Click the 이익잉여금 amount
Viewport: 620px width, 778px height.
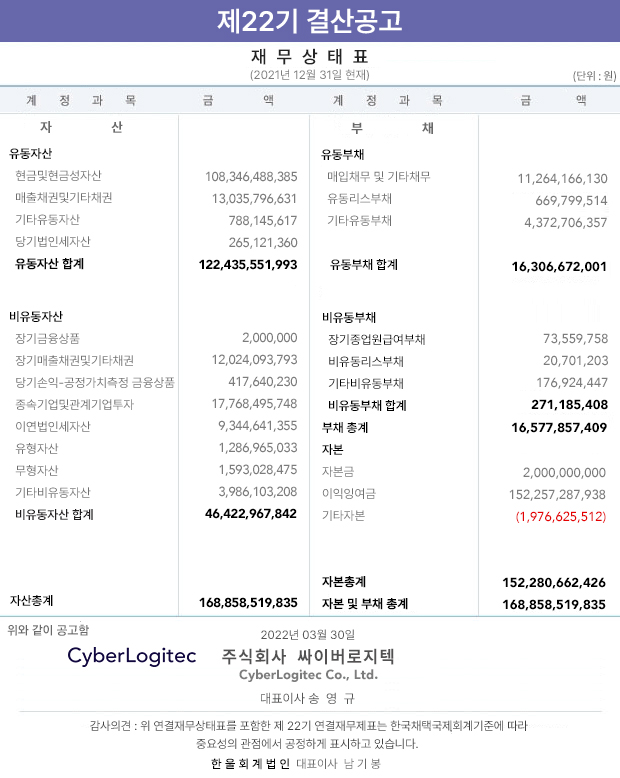557,495
